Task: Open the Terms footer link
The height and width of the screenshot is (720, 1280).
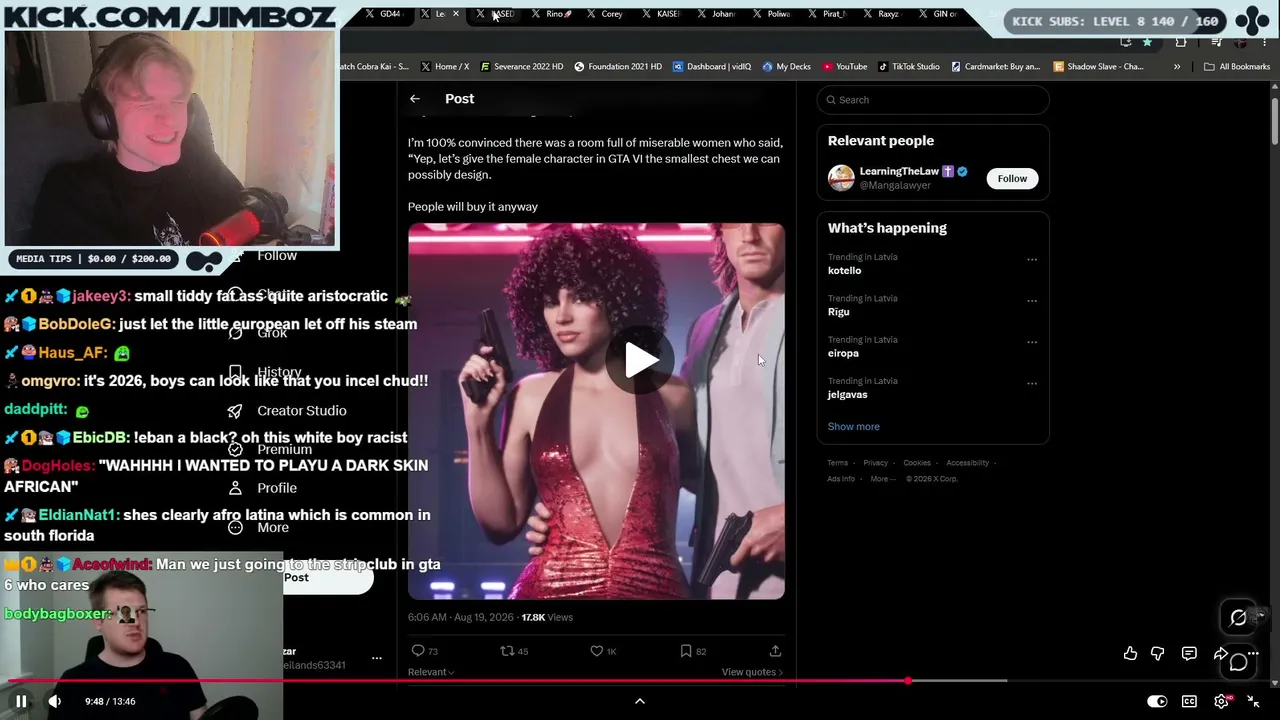Action: point(837,463)
